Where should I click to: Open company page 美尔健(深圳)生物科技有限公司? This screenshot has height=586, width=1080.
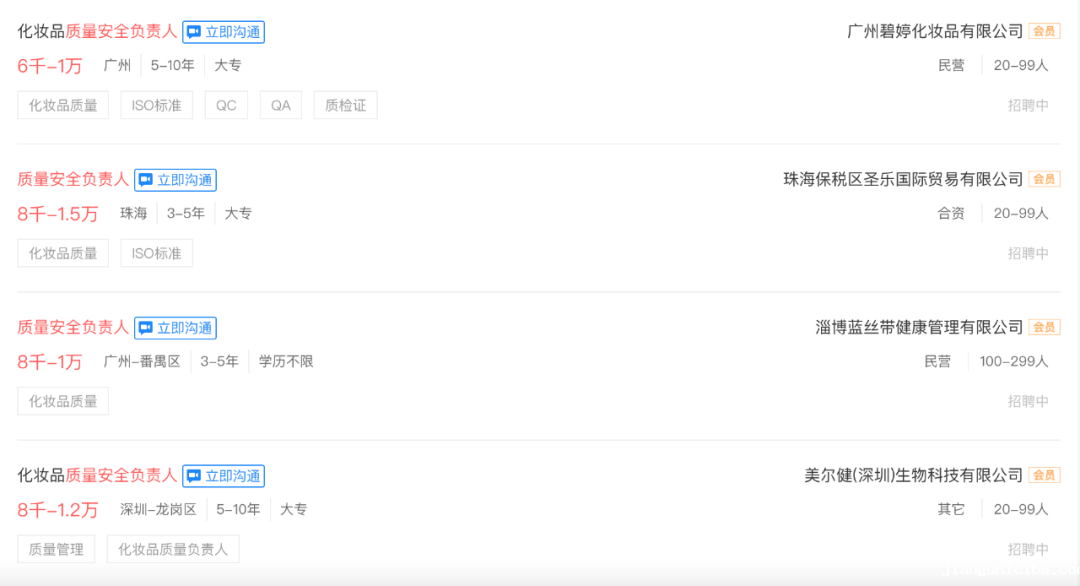click(x=913, y=475)
